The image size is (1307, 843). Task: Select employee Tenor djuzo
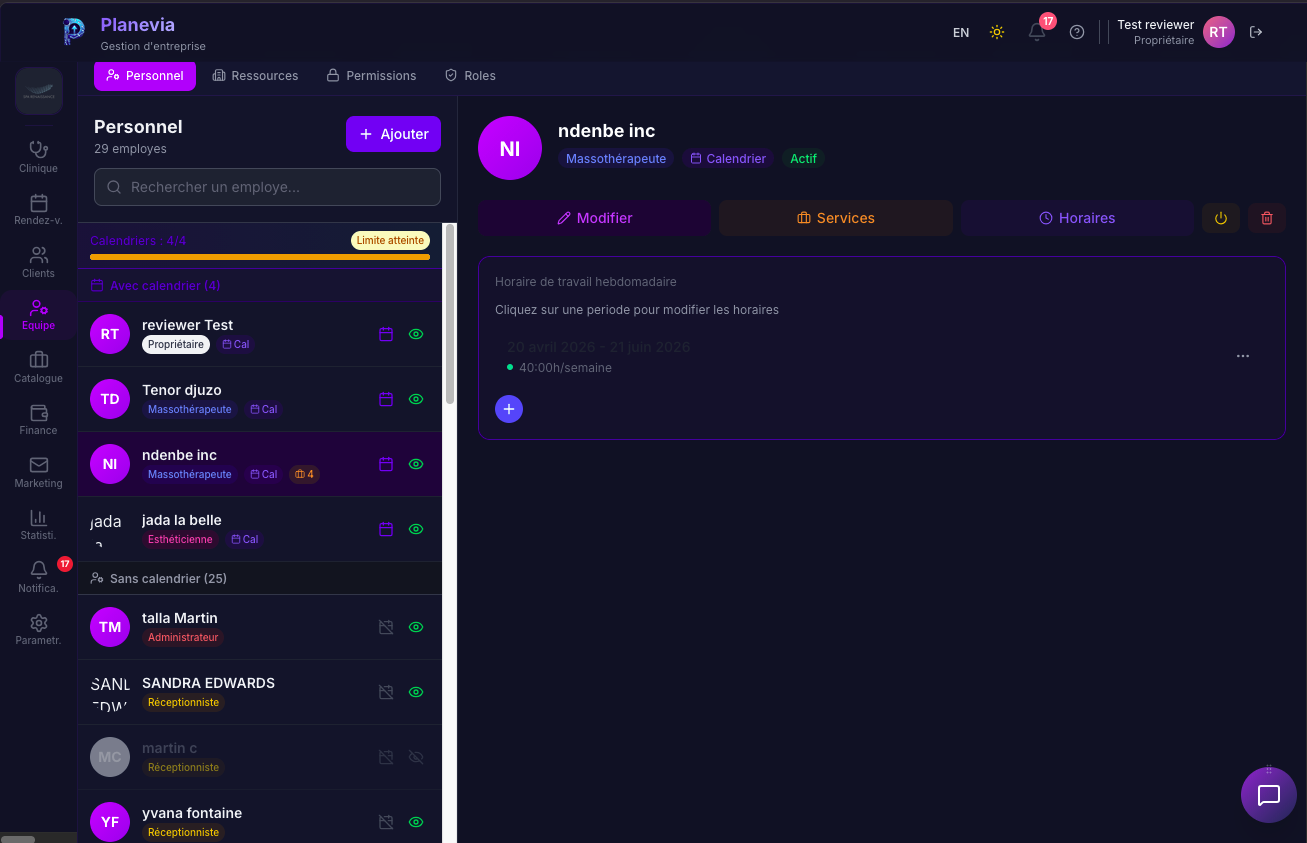click(260, 399)
